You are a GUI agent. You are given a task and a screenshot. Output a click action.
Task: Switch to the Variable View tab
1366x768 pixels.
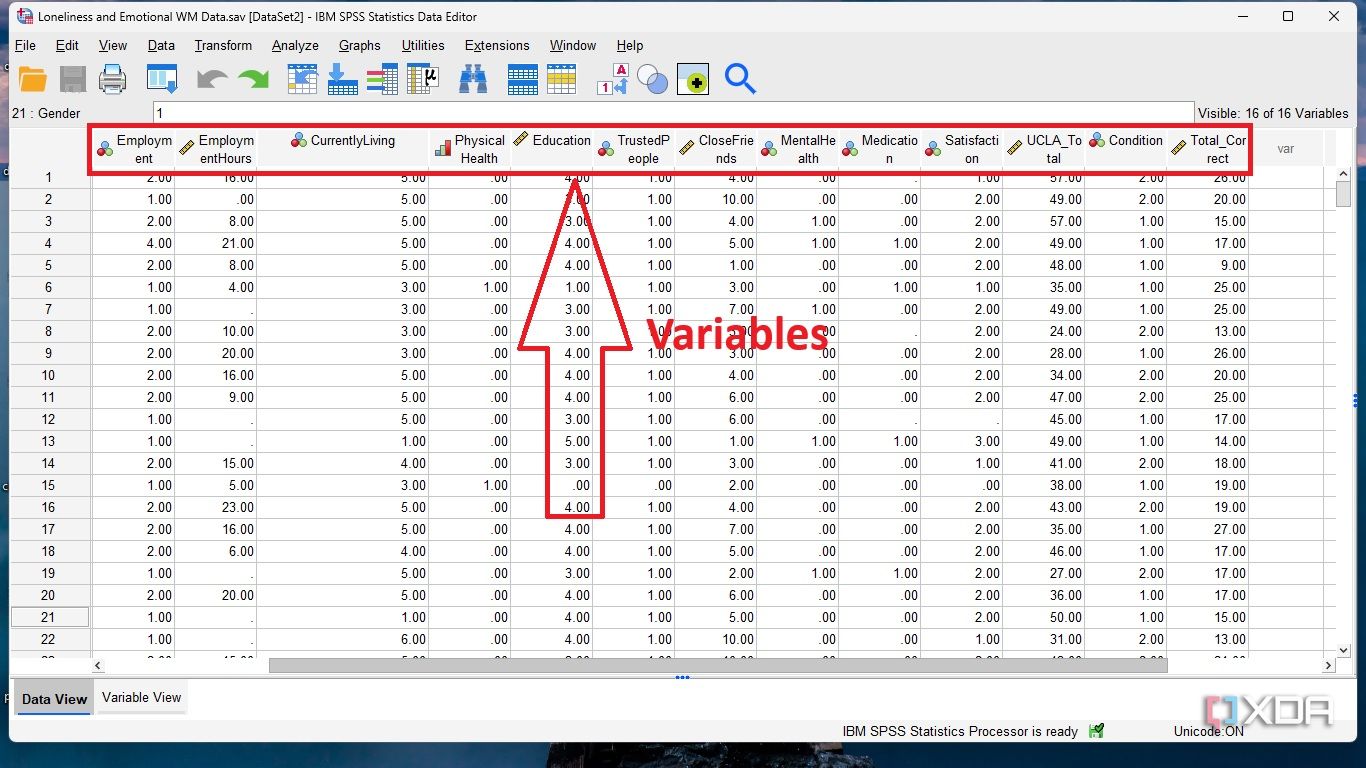142,697
